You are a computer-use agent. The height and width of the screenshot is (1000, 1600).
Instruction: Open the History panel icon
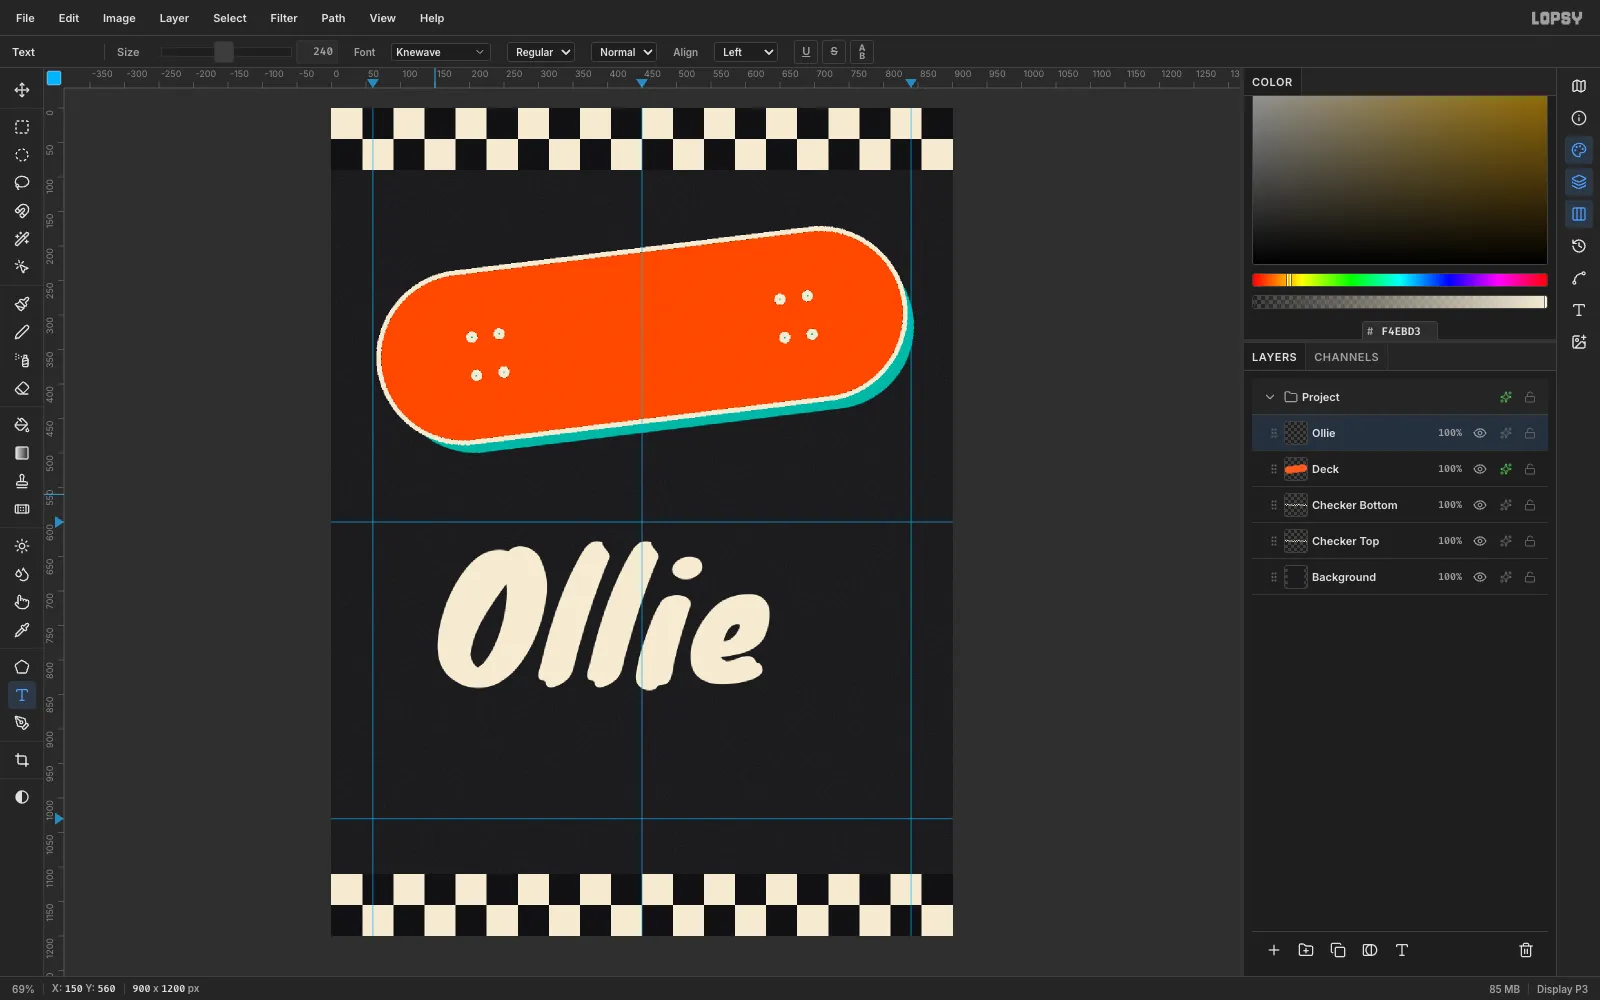(1579, 246)
